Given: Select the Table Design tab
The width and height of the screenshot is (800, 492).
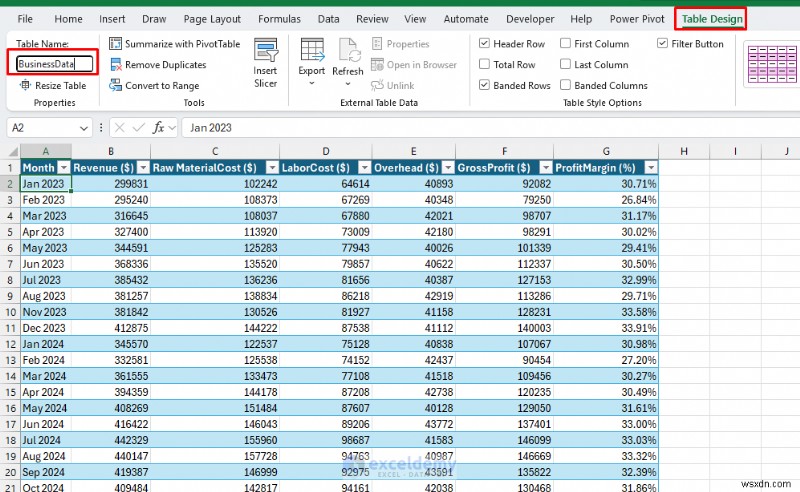Looking at the screenshot, I should coord(712,19).
